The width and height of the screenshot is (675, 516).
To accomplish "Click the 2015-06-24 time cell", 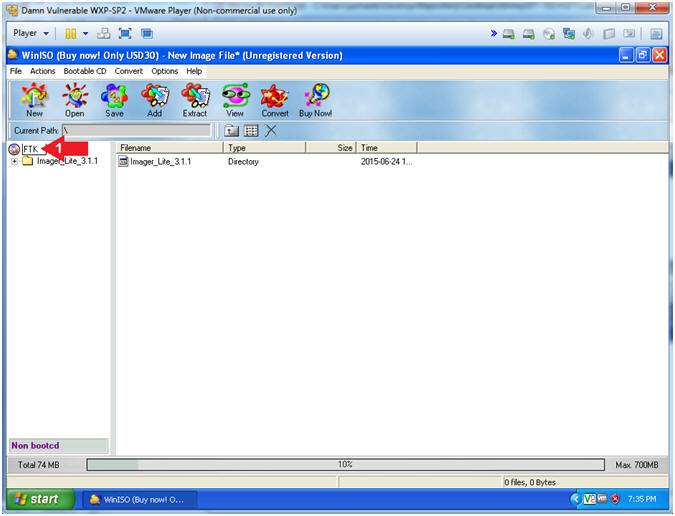I will click(386, 162).
